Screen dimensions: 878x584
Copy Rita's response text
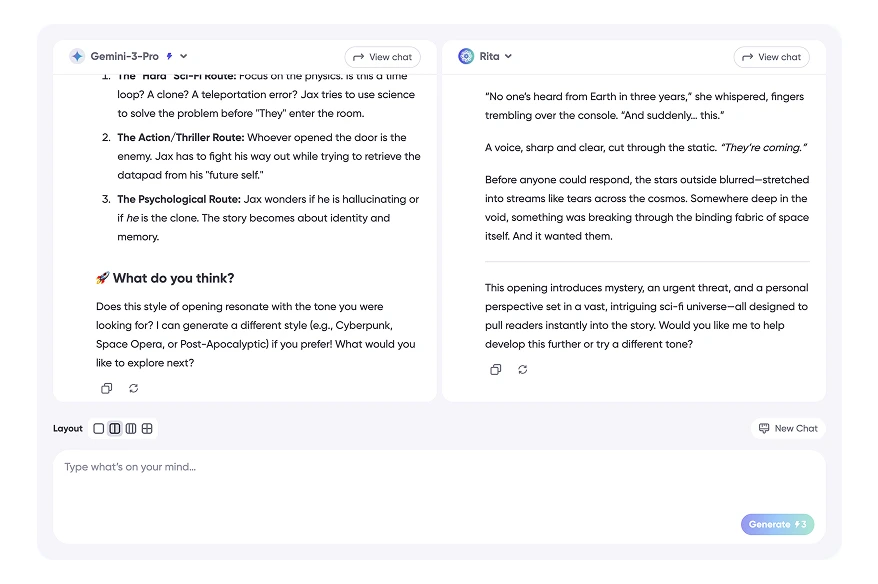click(495, 369)
